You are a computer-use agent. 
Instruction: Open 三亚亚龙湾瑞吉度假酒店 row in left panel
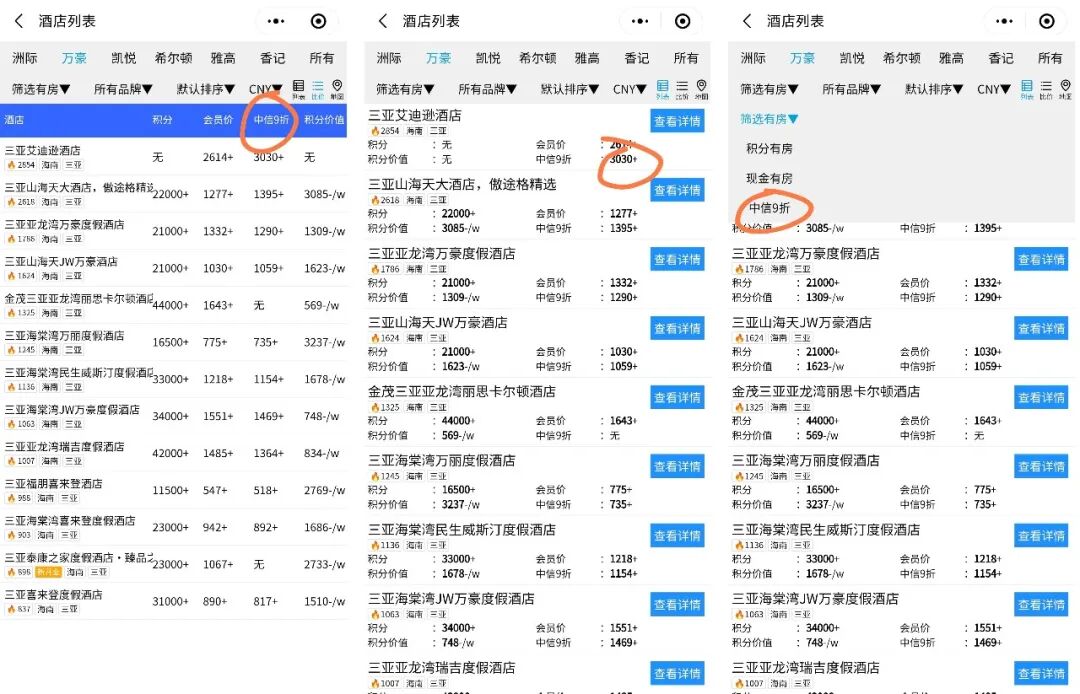[174, 453]
